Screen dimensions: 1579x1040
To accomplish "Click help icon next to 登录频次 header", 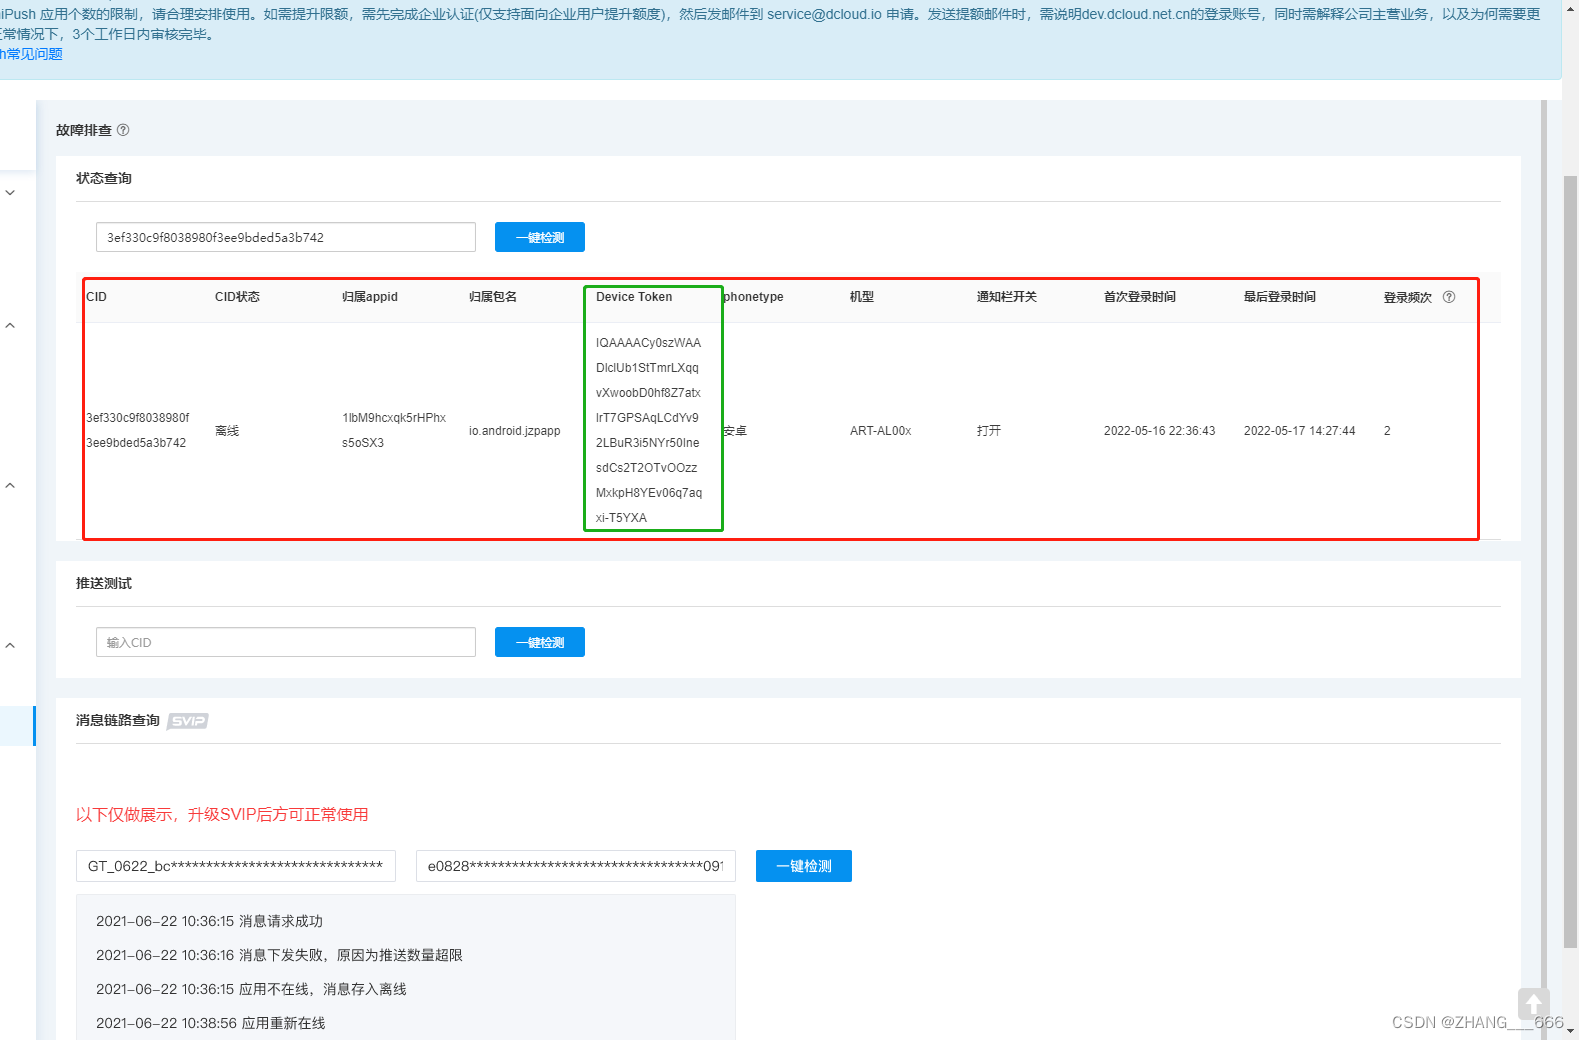I will point(1449,297).
